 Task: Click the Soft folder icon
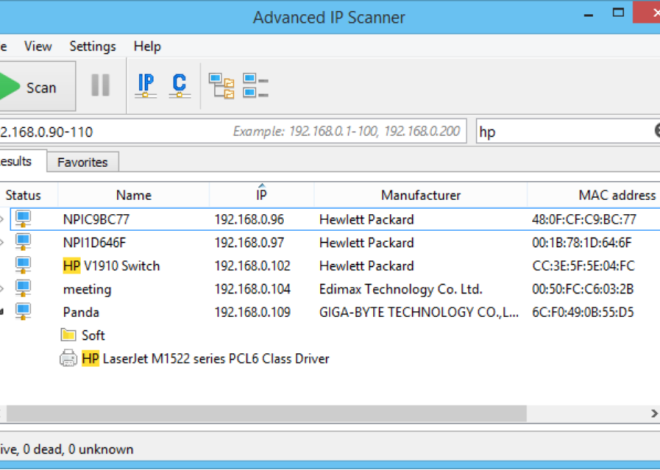pos(68,335)
